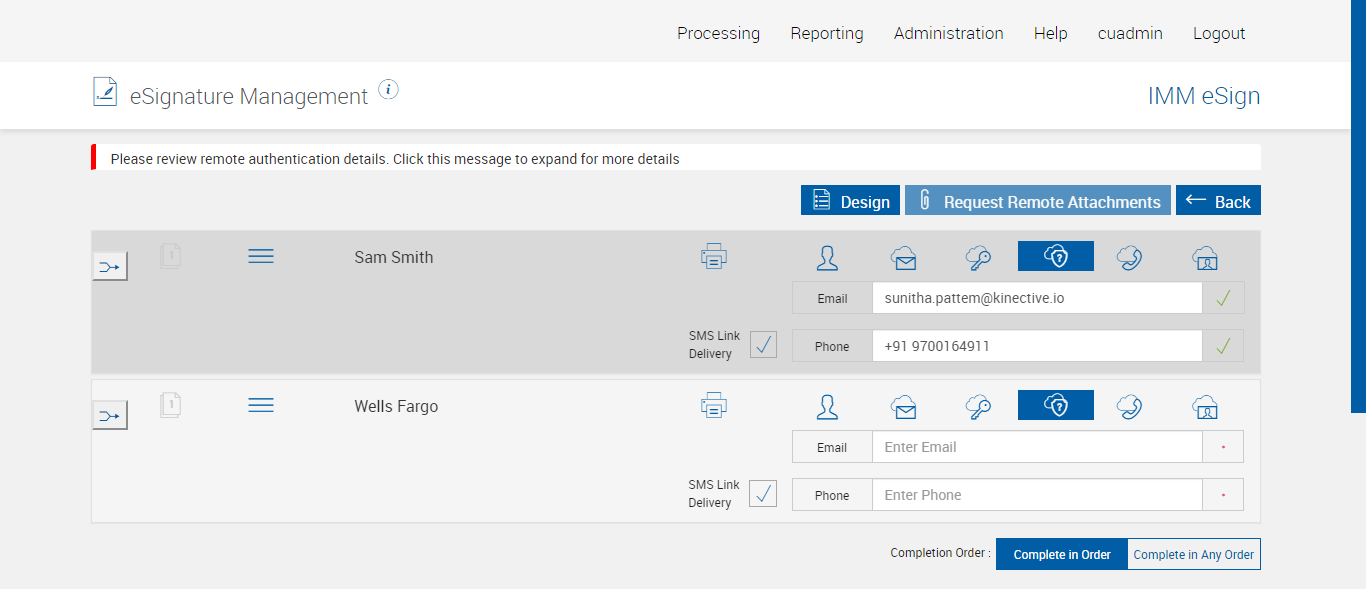This screenshot has height=589, width=1366.
Task: Expand the remote authentication review message
Action: [395, 159]
